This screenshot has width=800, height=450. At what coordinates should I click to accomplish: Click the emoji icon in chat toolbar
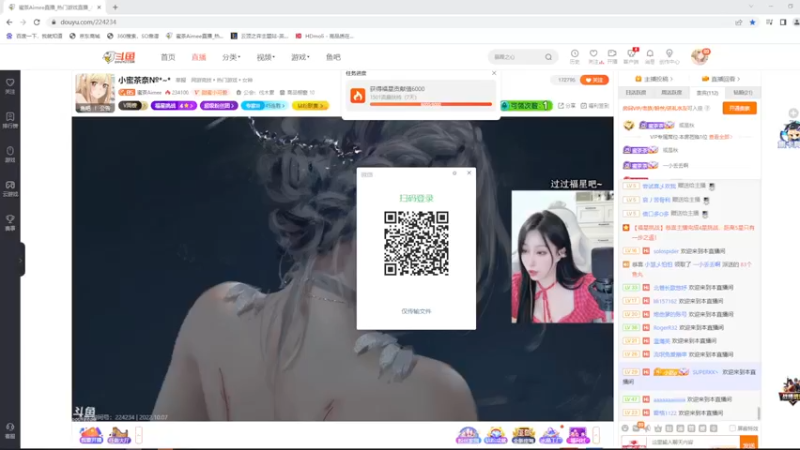pos(625,429)
